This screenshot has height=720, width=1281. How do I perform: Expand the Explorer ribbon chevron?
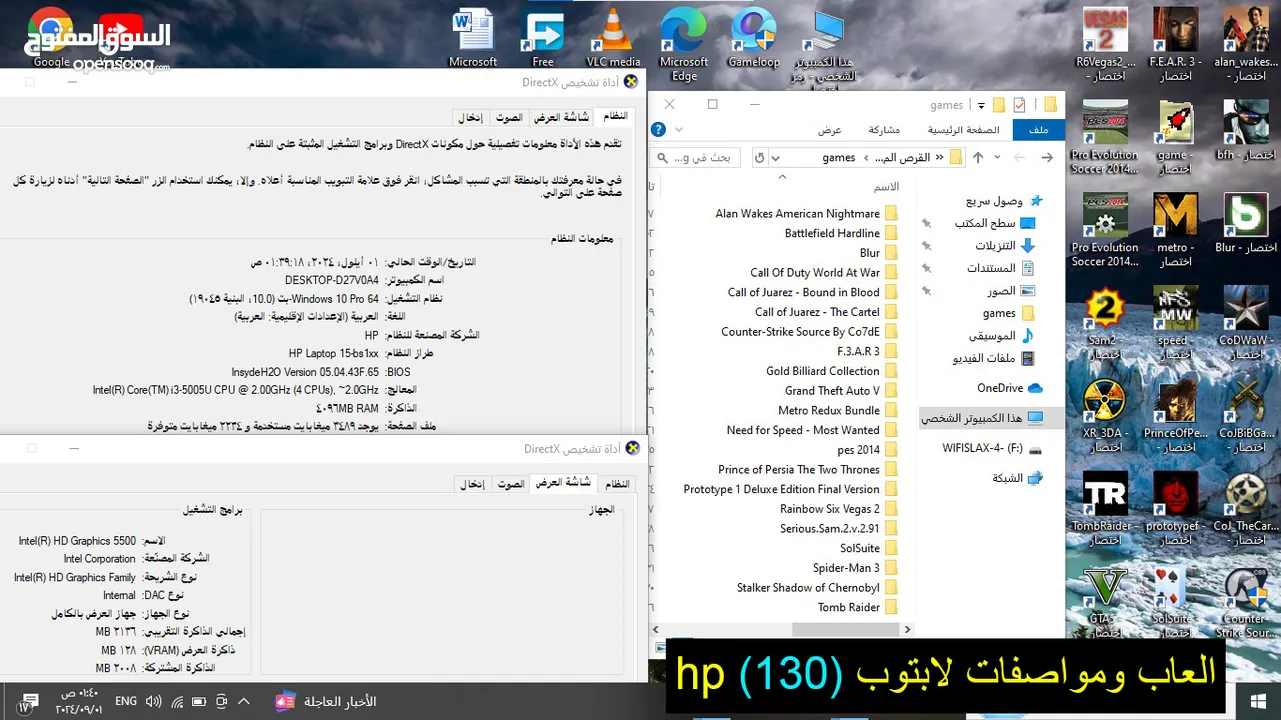click(x=679, y=129)
